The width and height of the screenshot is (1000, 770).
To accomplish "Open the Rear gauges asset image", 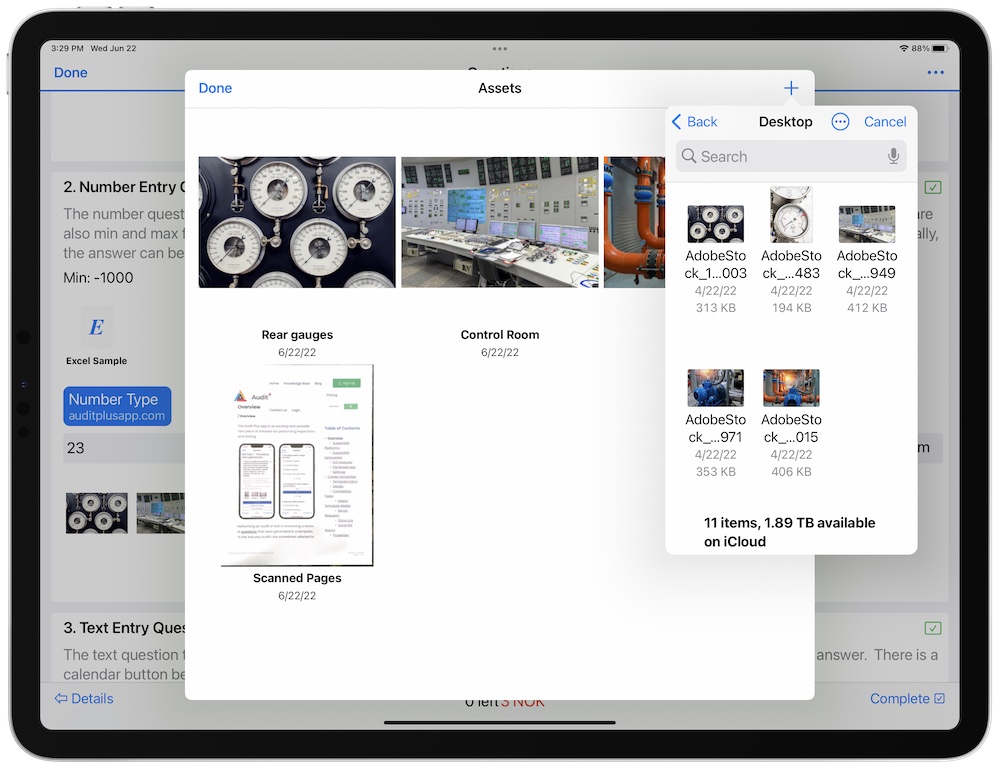I will (x=297, y=222).
